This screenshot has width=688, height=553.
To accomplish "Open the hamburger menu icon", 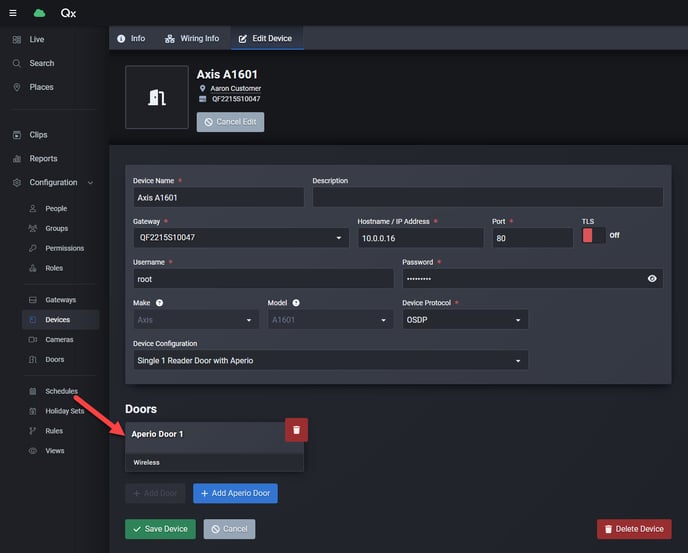I will (x=13, y=13).
